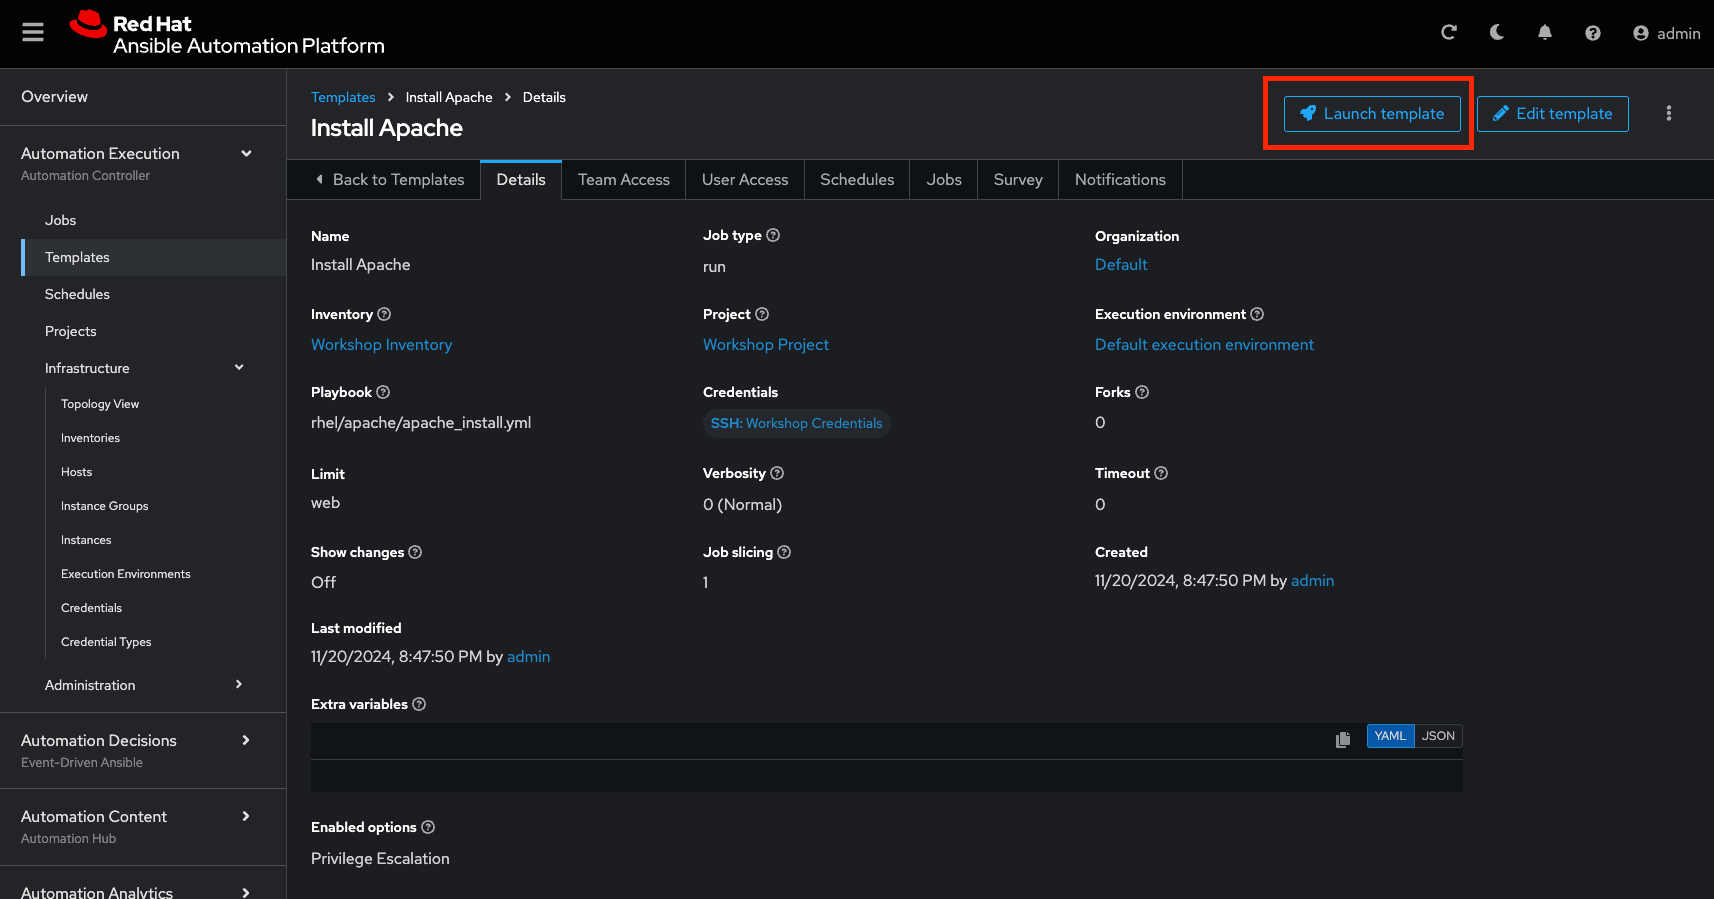1714x899 pixels.
Task: Collapse the Infrastructure submenu
Action: pos(239,368)
